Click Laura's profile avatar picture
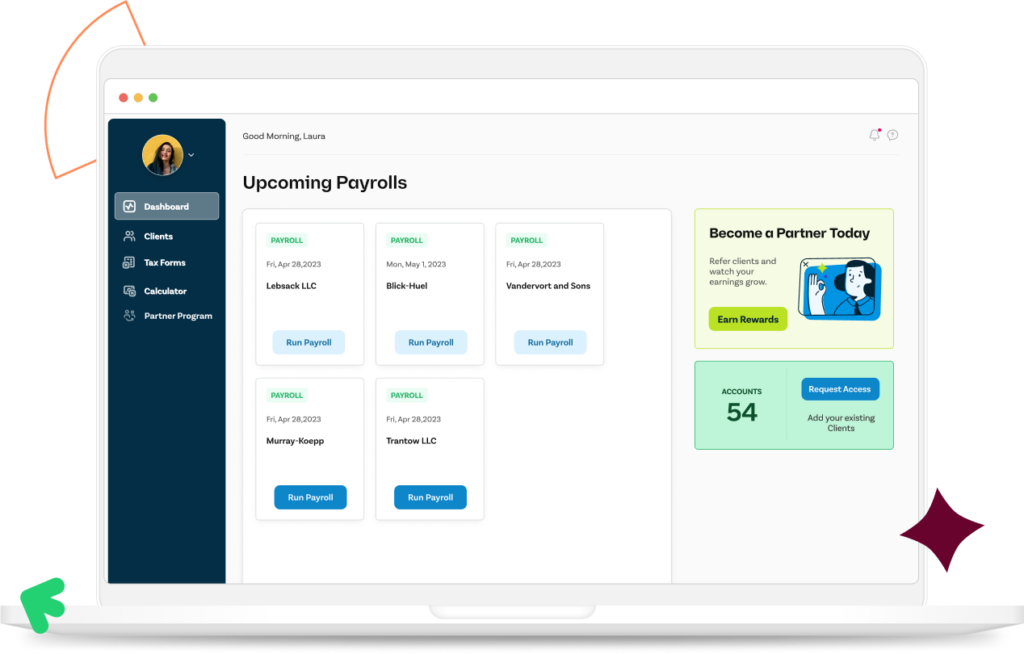 (x=162, y=156)
